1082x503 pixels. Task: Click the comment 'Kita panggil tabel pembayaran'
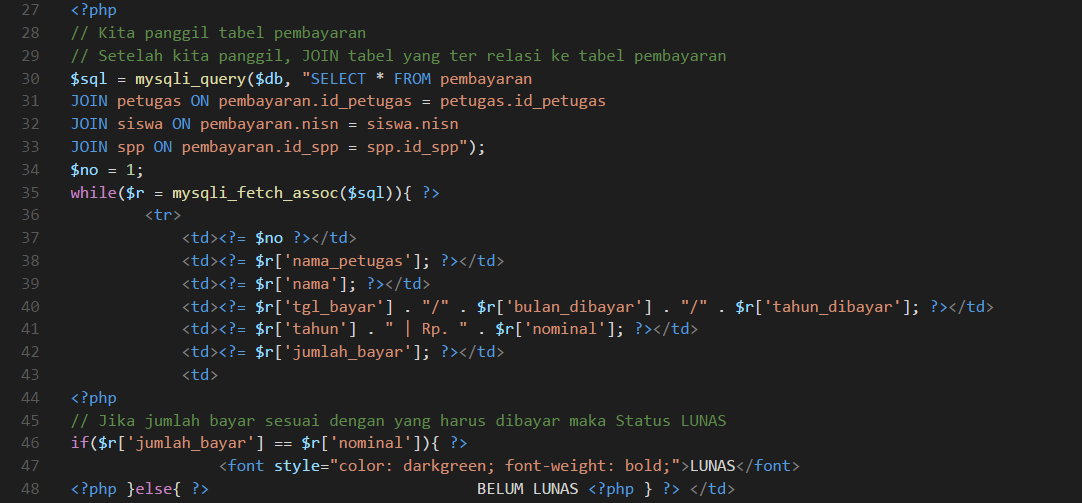coord(218,33)
